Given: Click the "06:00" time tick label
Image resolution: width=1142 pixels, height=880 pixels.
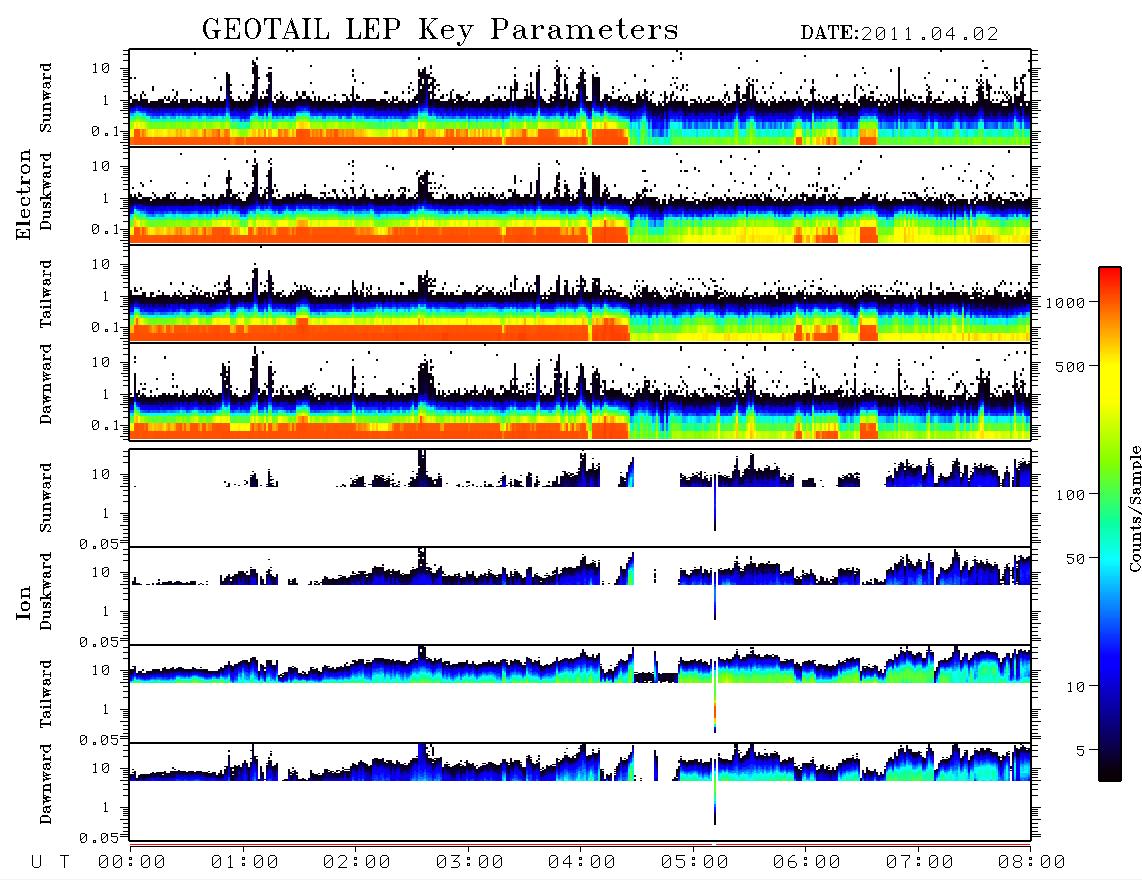Looking at the screenshot, I should pyautogui.click(x=807, y=863).
